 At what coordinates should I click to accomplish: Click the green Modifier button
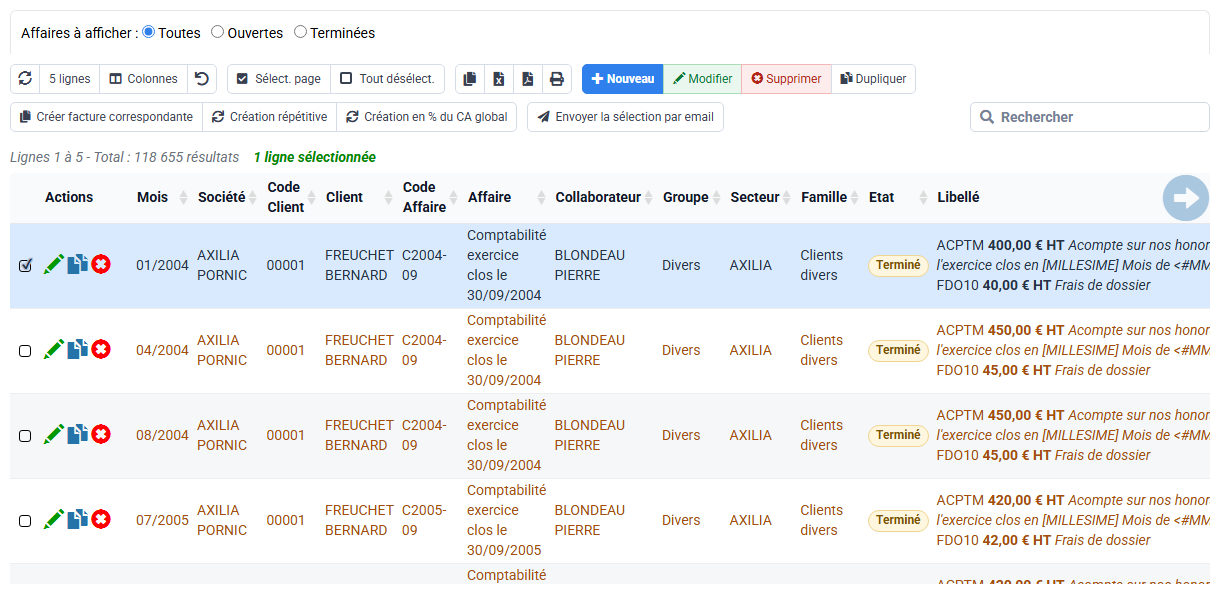tap(703, 79)
